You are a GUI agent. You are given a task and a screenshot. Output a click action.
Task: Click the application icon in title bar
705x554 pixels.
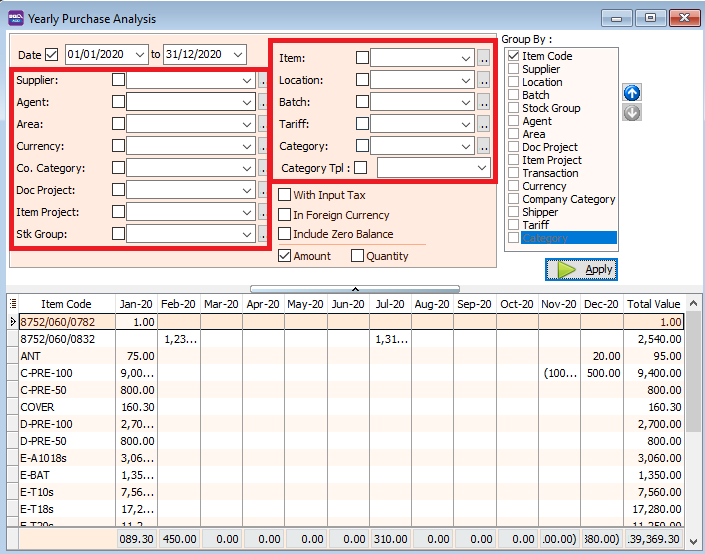(15, 18)
